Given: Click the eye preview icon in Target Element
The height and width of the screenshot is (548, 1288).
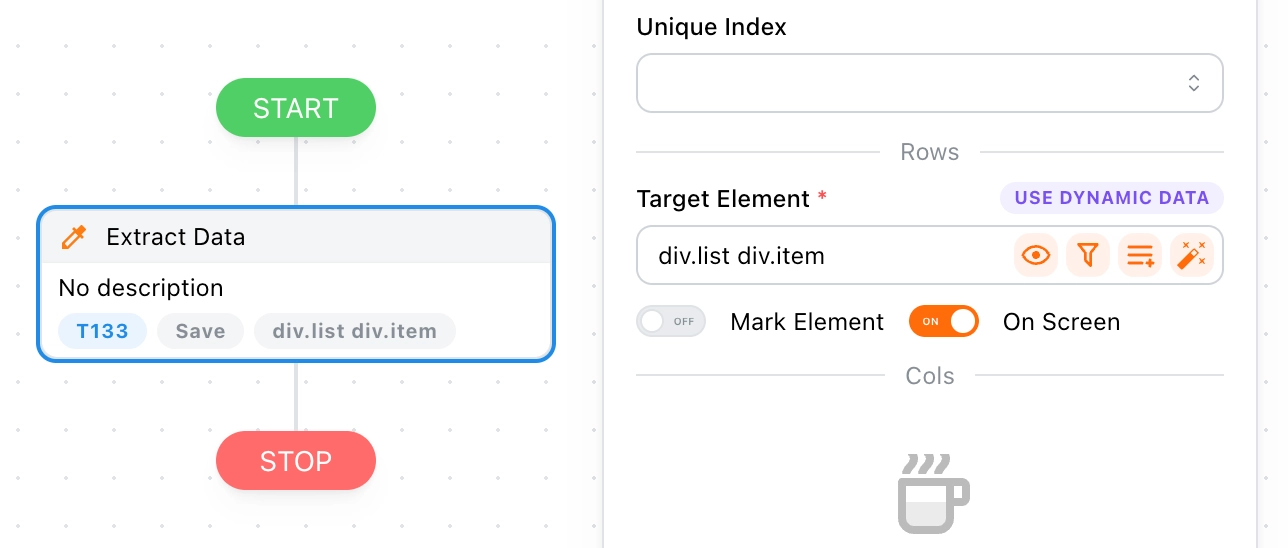Looking at the screenshot, I should coord(1036,256).
